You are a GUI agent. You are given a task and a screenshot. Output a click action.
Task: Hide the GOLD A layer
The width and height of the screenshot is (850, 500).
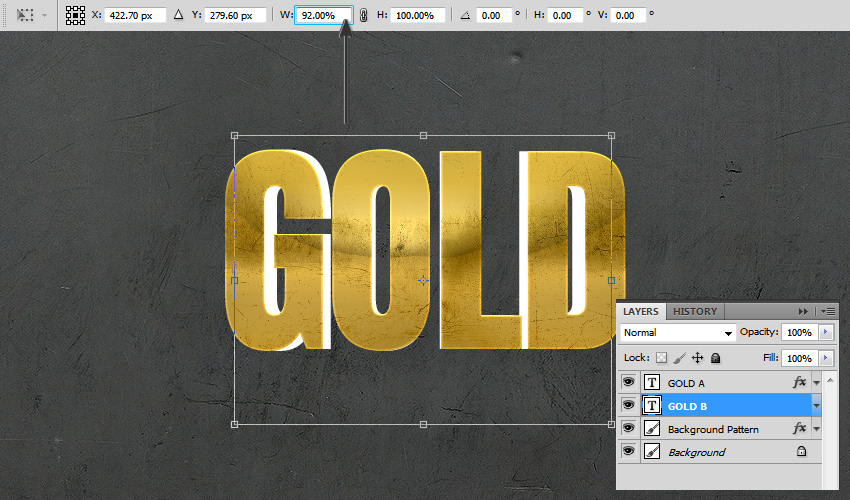click(628, 382)
